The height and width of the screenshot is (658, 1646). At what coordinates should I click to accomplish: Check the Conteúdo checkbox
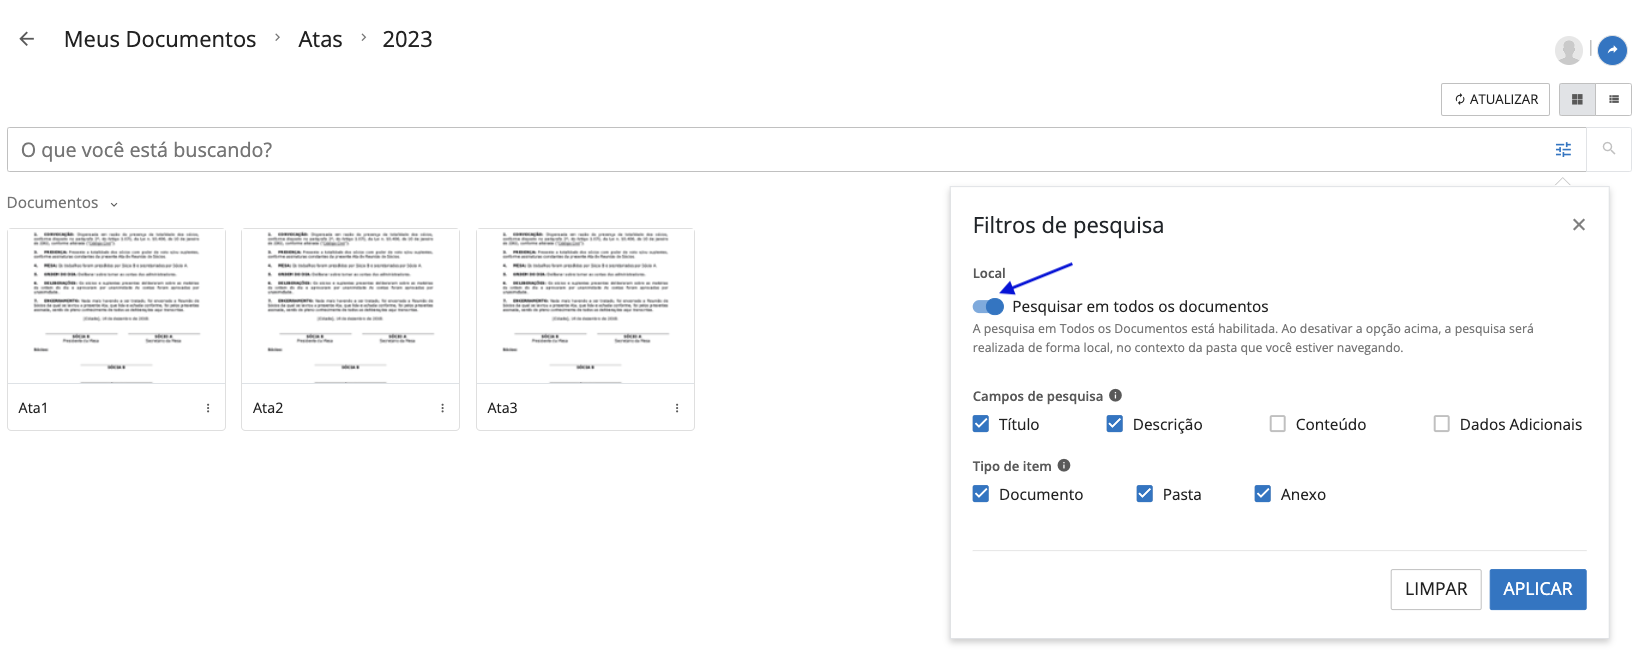[1277, 424]
